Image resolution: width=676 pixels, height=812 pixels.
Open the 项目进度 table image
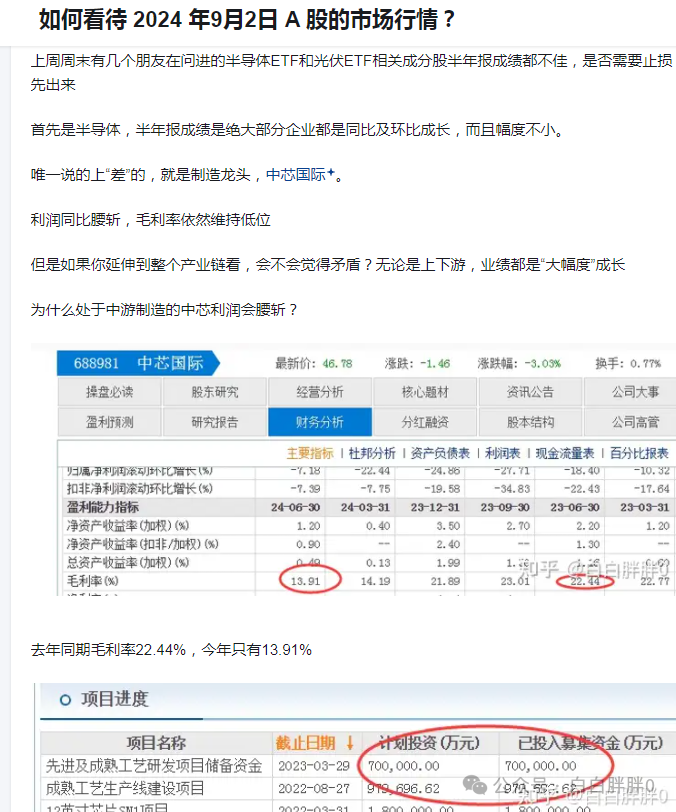click(355, 747)
